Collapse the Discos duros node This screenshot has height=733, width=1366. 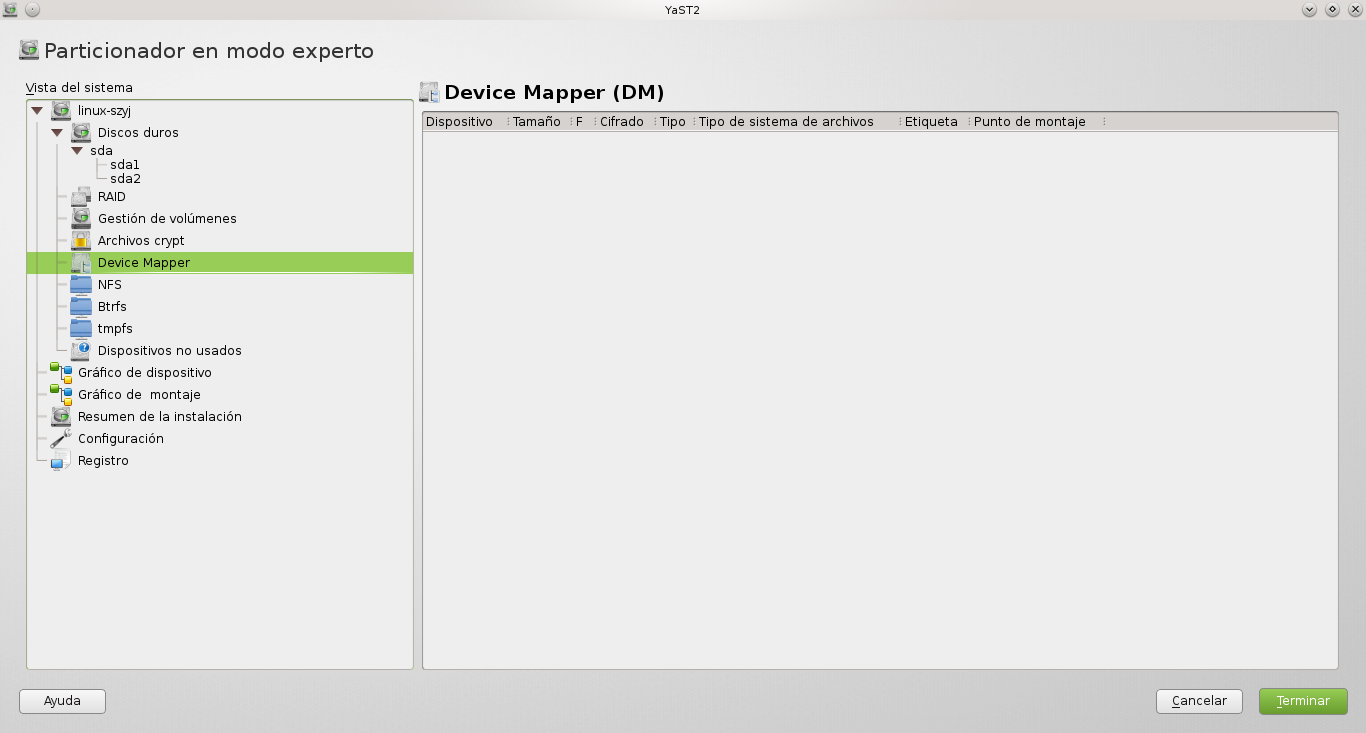pyautogui.click(x=56, y=132)
